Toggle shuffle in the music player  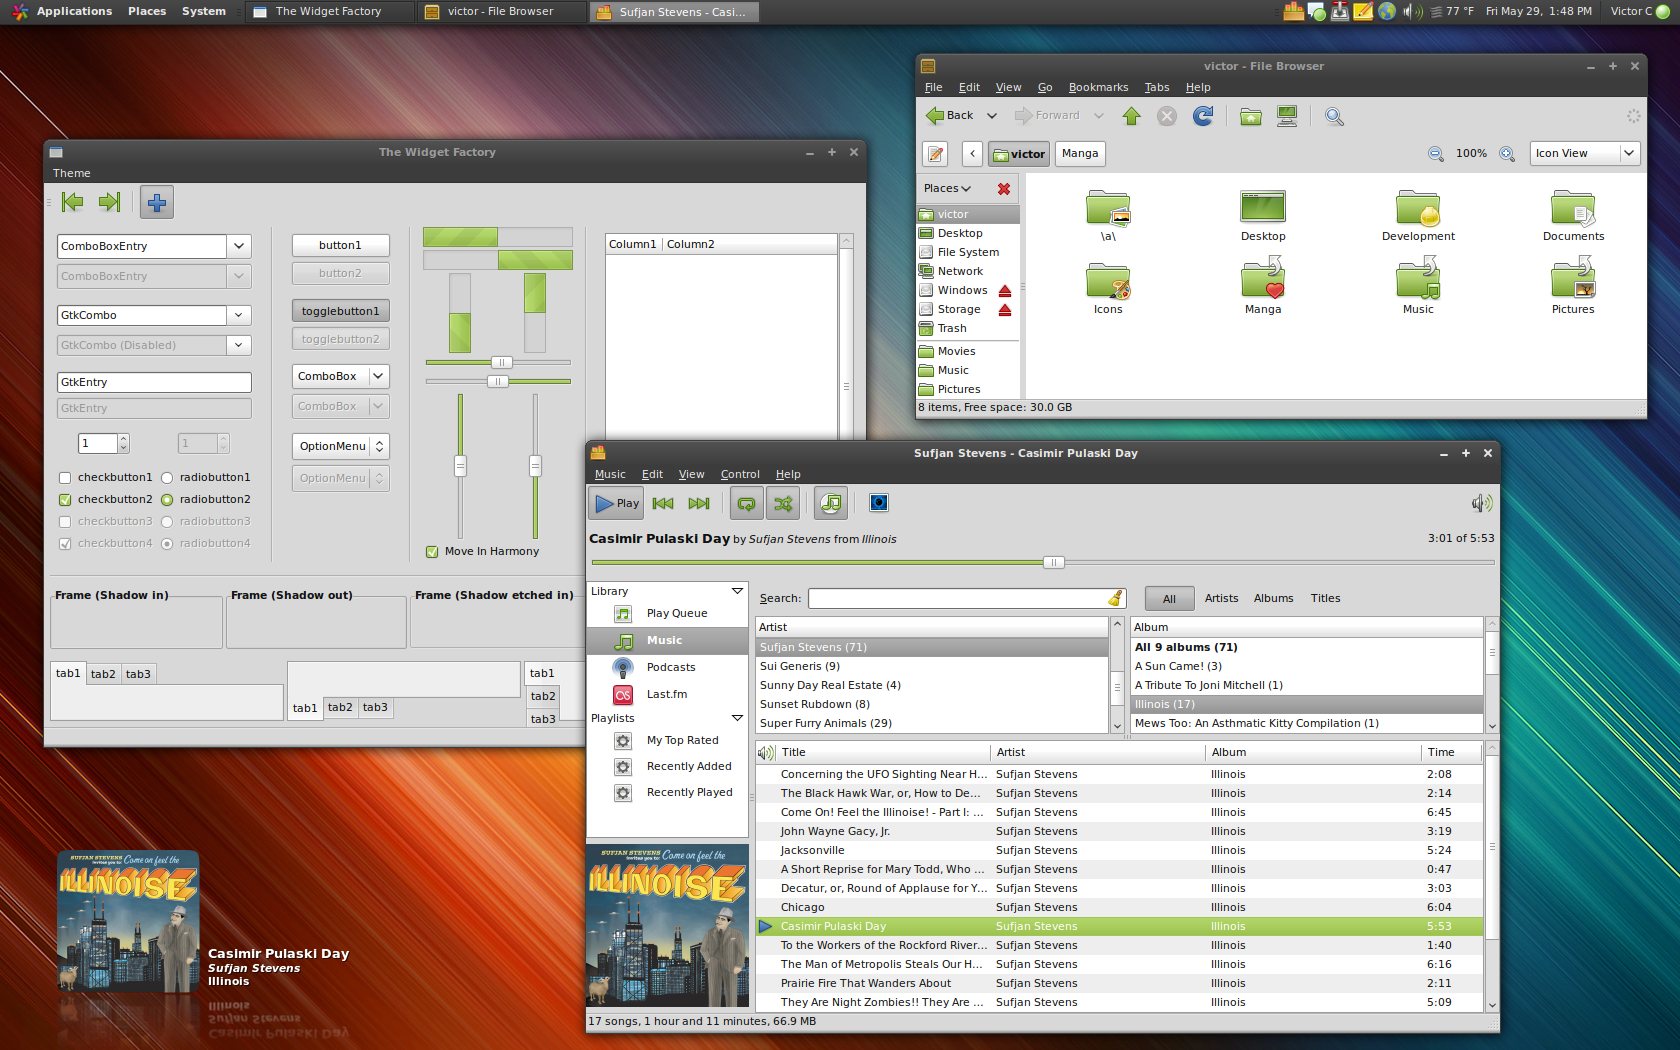783,504
